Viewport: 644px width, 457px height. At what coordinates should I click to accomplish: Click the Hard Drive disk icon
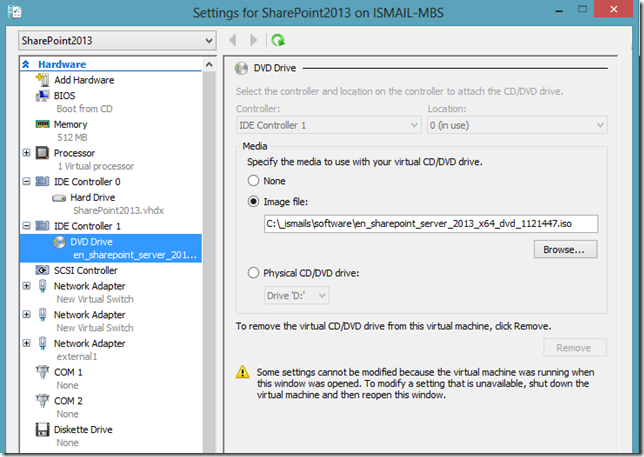[59, 198]
